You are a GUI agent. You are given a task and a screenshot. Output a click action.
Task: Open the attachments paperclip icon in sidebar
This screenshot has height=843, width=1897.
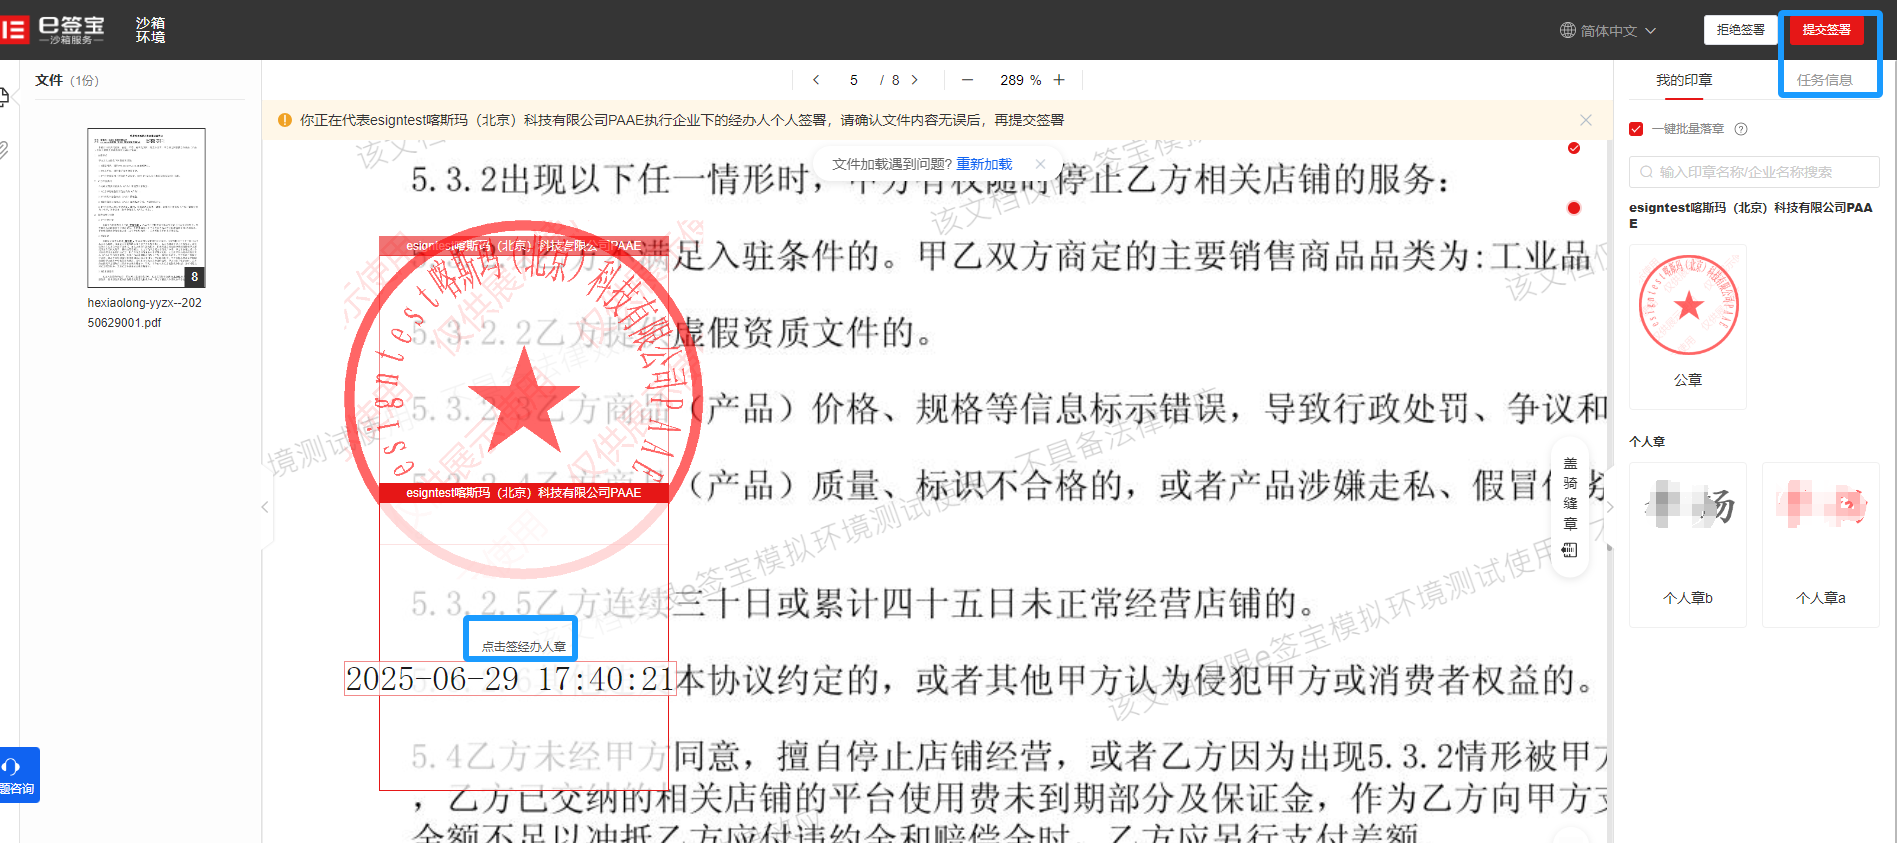[4, 150]
